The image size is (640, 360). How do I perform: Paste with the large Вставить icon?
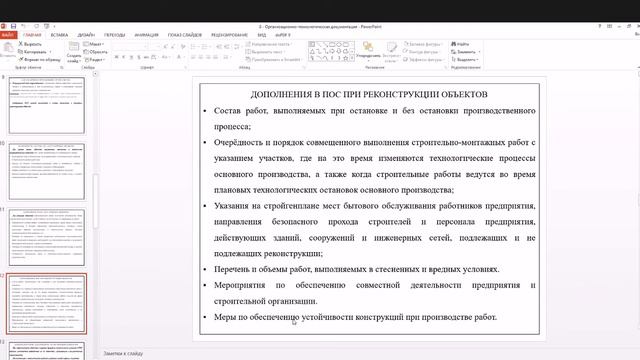point(8,51)
